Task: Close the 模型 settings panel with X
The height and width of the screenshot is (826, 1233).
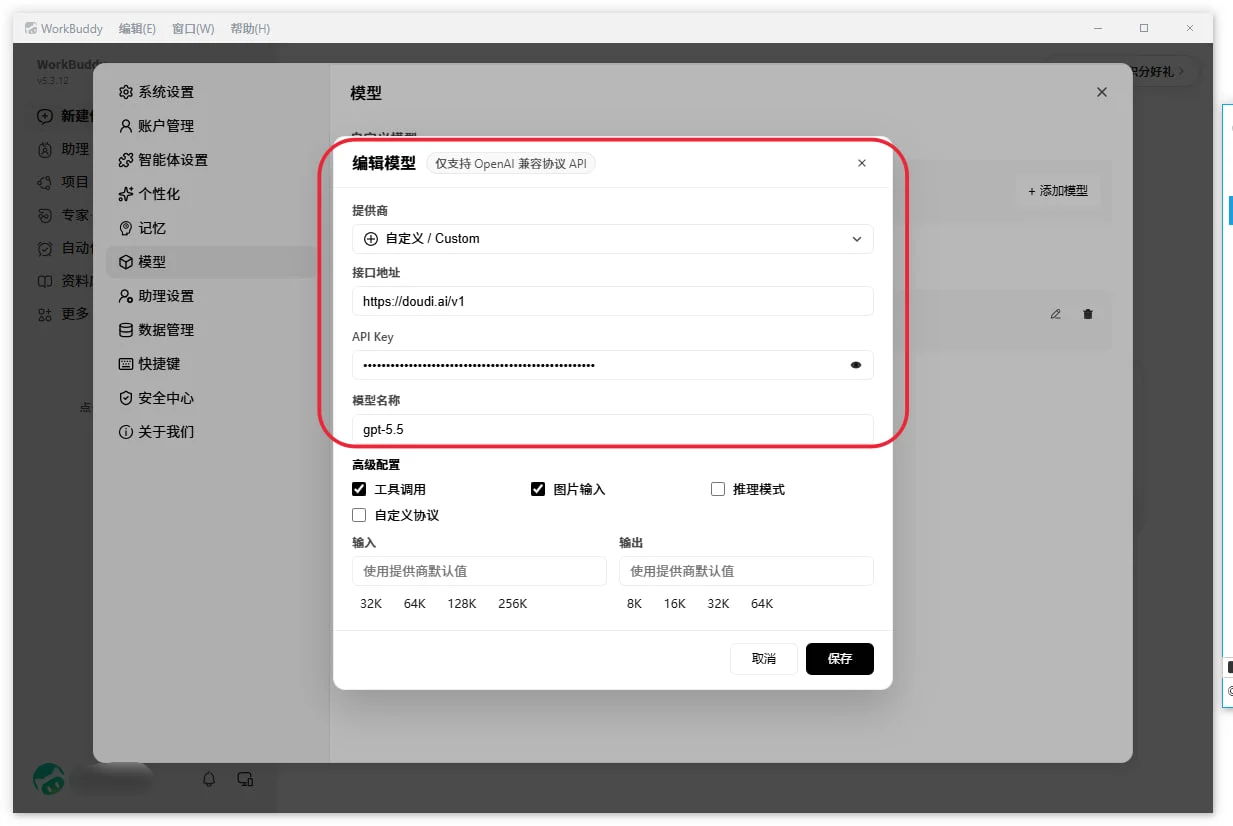Action: point(1102,92)
